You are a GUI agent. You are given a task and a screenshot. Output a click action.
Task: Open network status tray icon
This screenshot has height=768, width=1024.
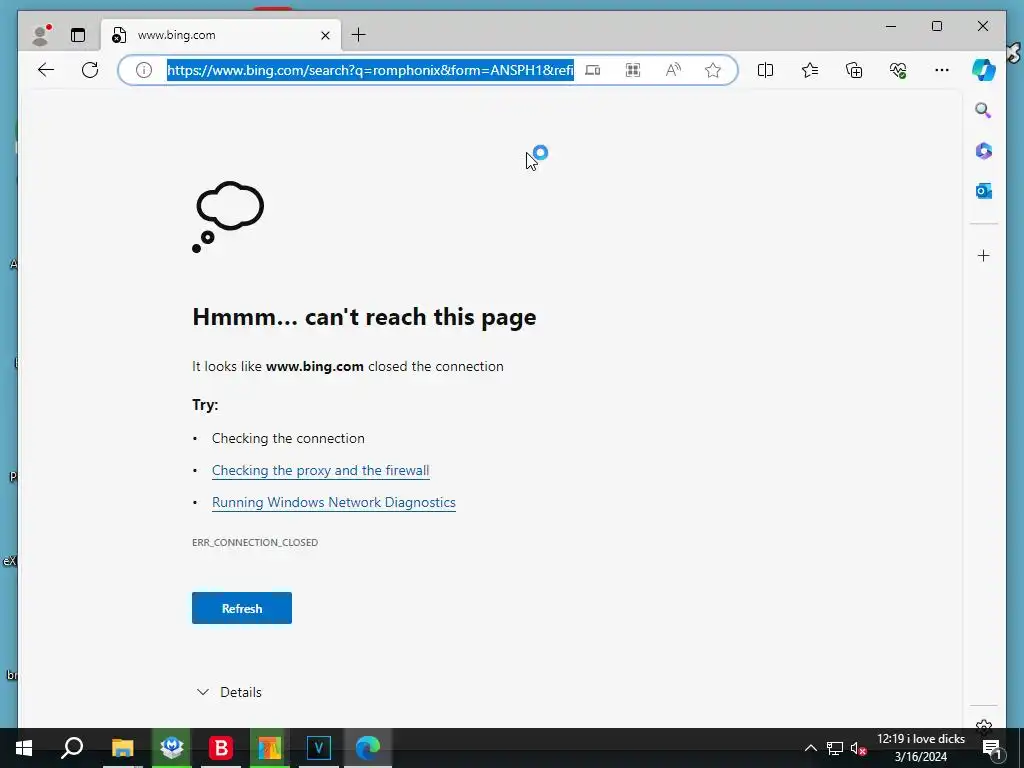tap(835, 748)
